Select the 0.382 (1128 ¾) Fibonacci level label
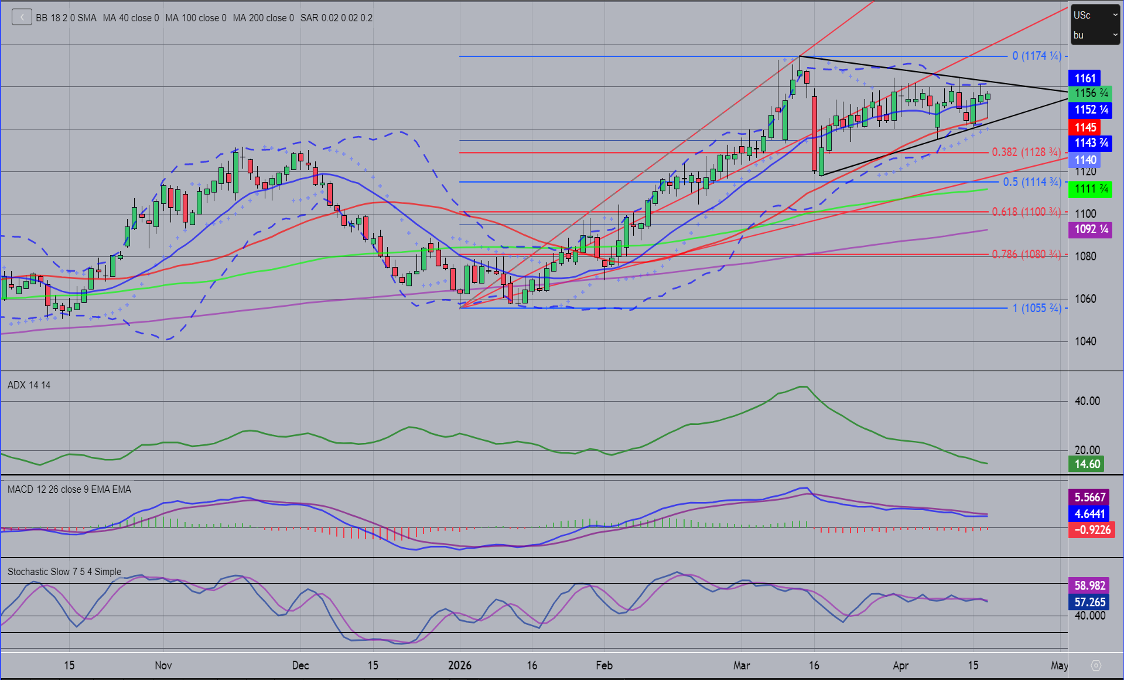Viewport: 1124px width, 680px height. tap(1026, 152)
